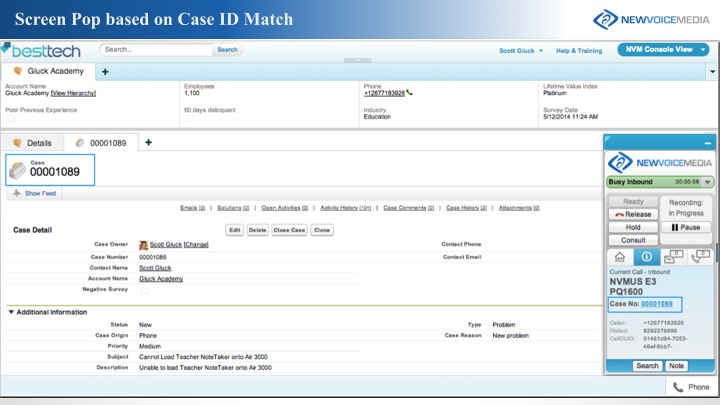Click the Clone case button
Screen dimensions: 720x405
point(322,230)
